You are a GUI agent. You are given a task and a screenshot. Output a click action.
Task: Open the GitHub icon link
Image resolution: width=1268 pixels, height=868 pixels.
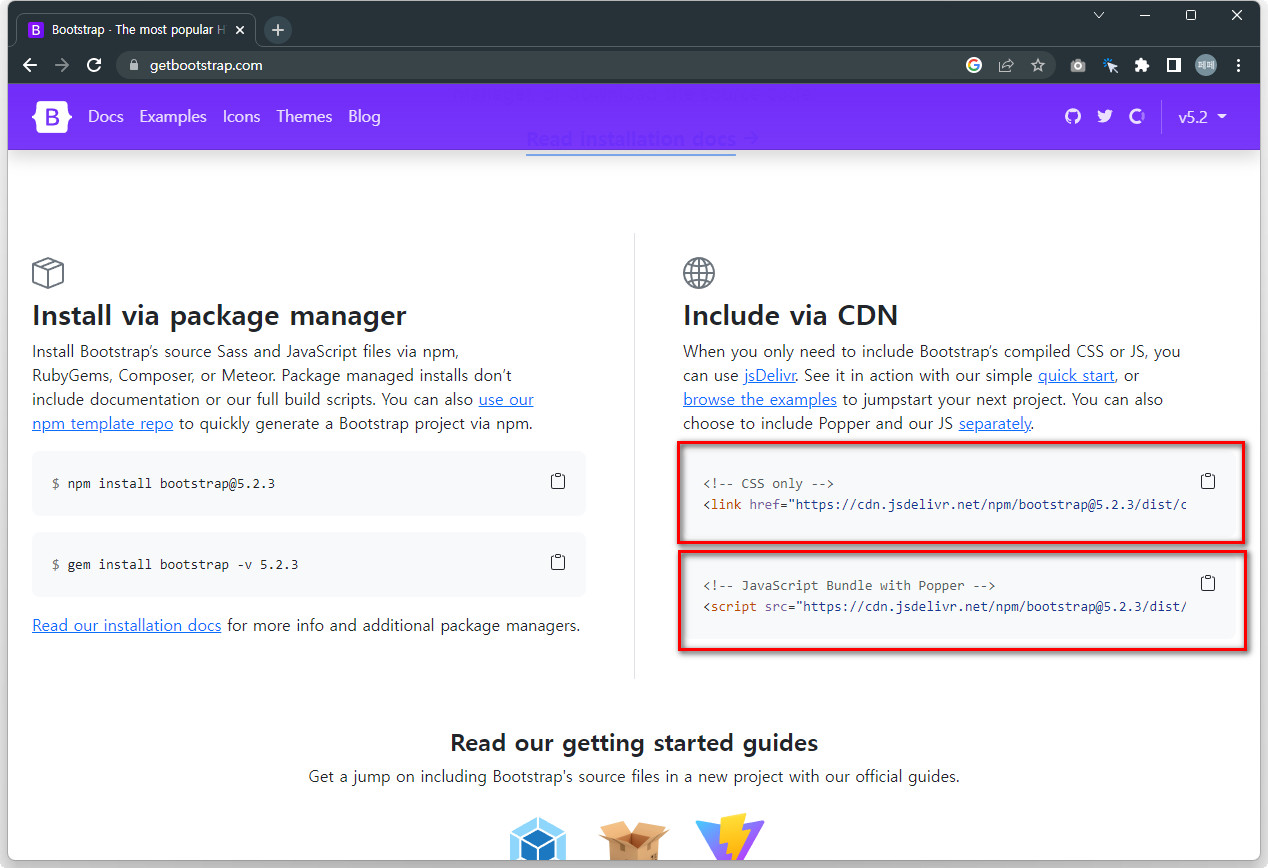(1073, 117)
